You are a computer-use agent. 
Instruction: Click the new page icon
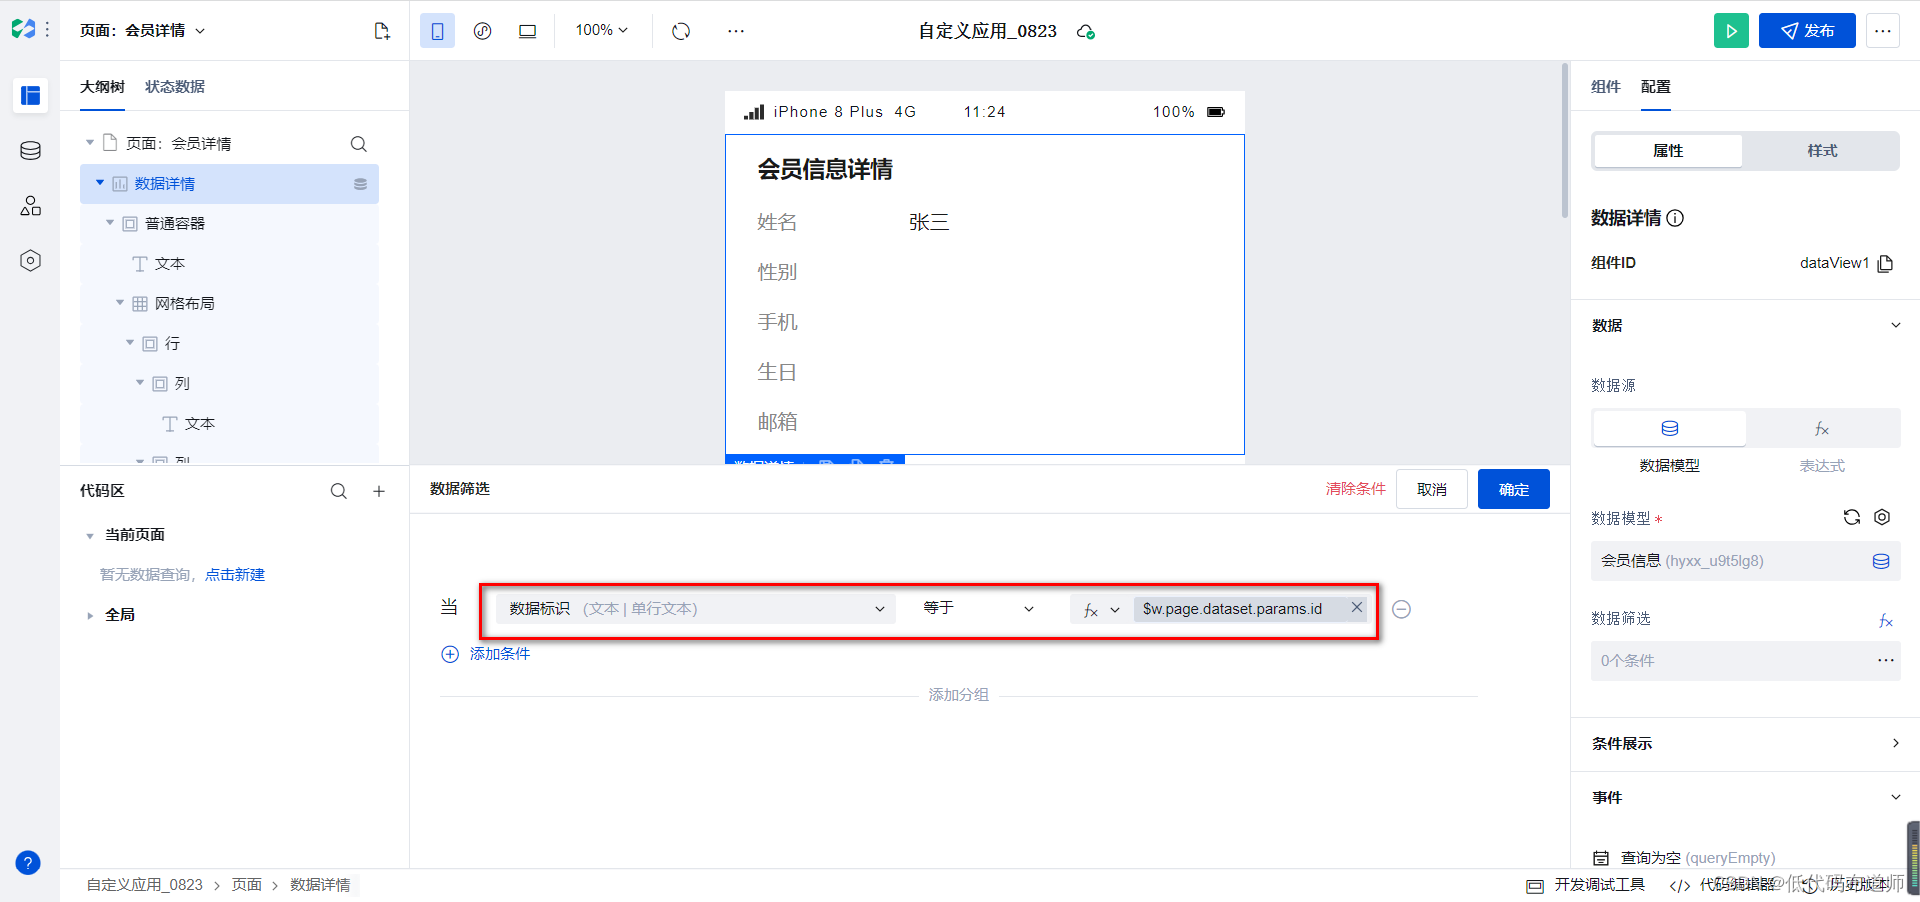point(381,31)
